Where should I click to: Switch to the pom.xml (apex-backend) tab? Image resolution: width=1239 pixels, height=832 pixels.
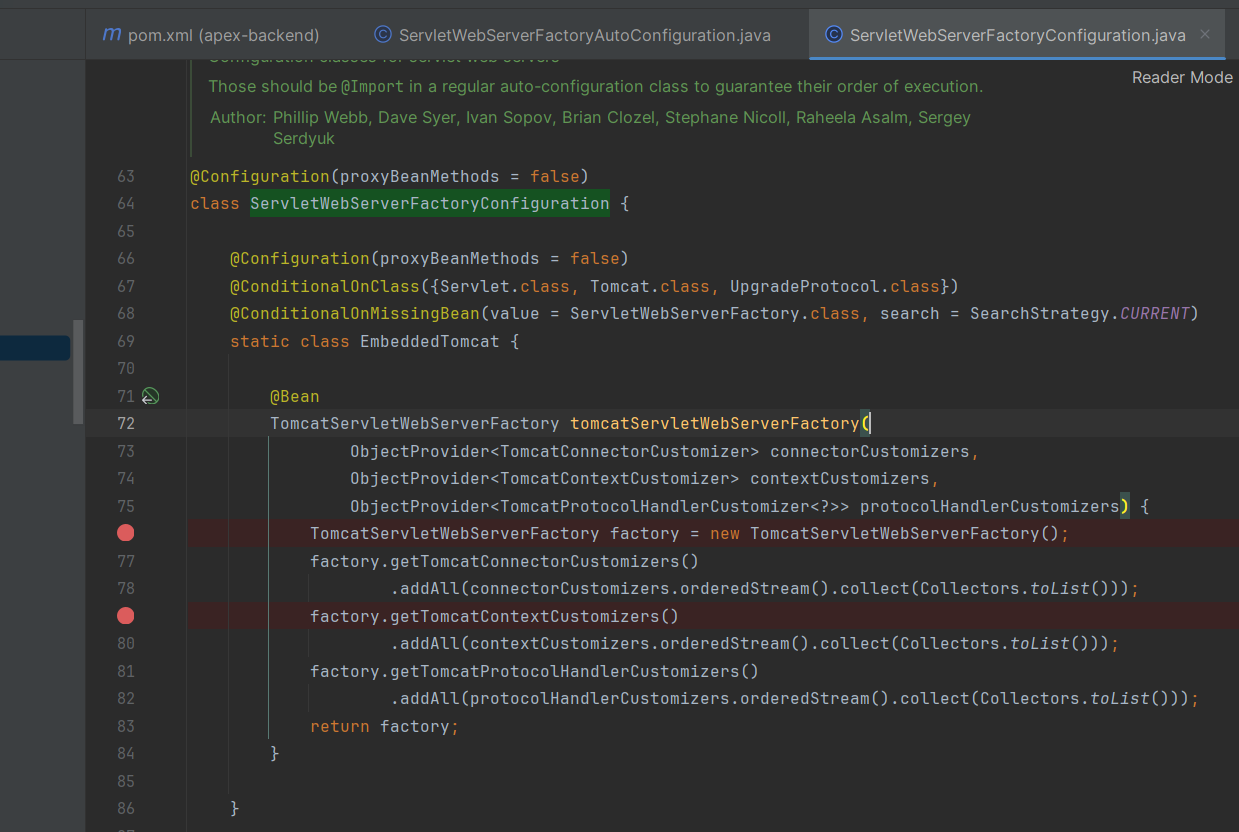pos(223,35)
